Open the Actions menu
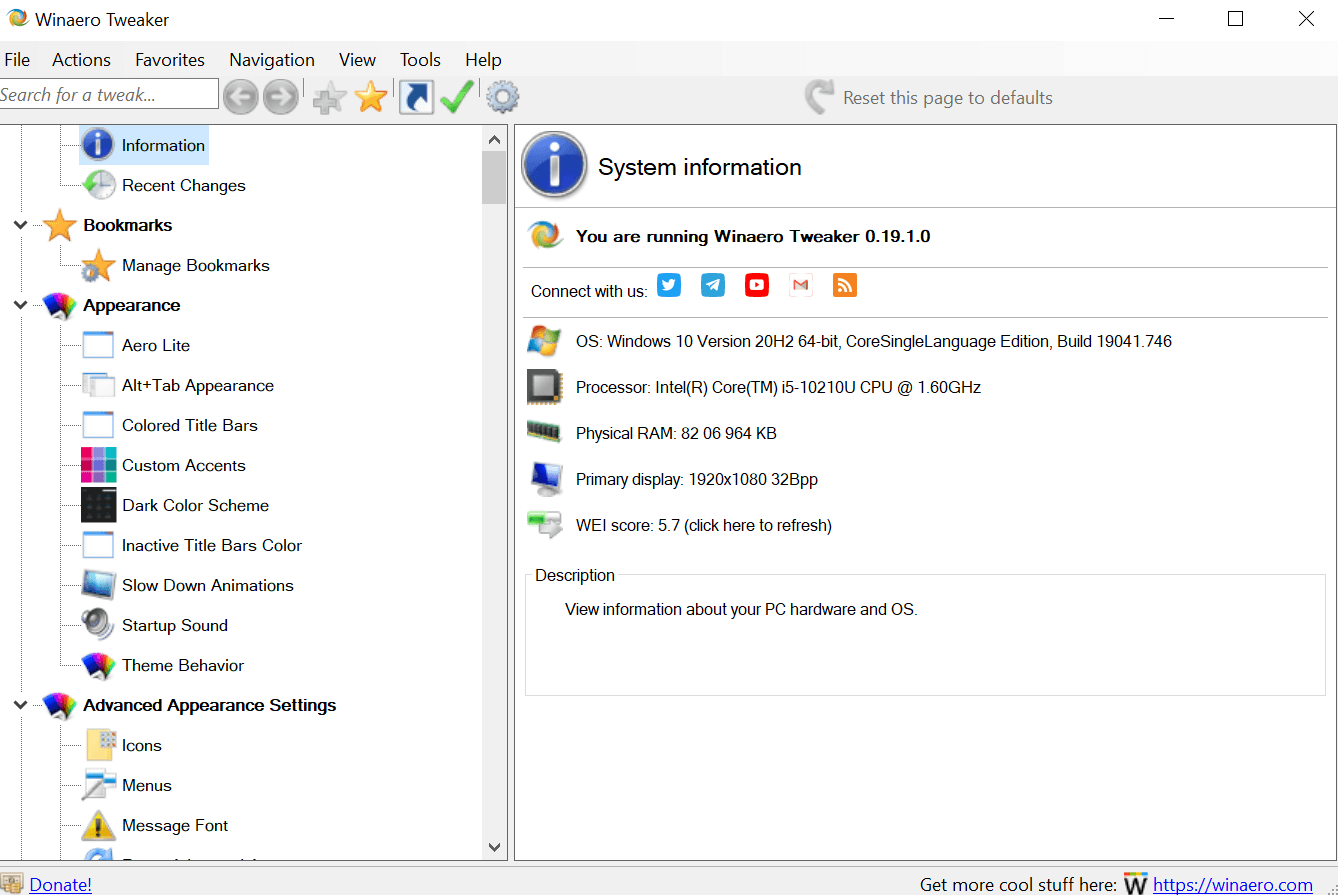 coord(80,59)
